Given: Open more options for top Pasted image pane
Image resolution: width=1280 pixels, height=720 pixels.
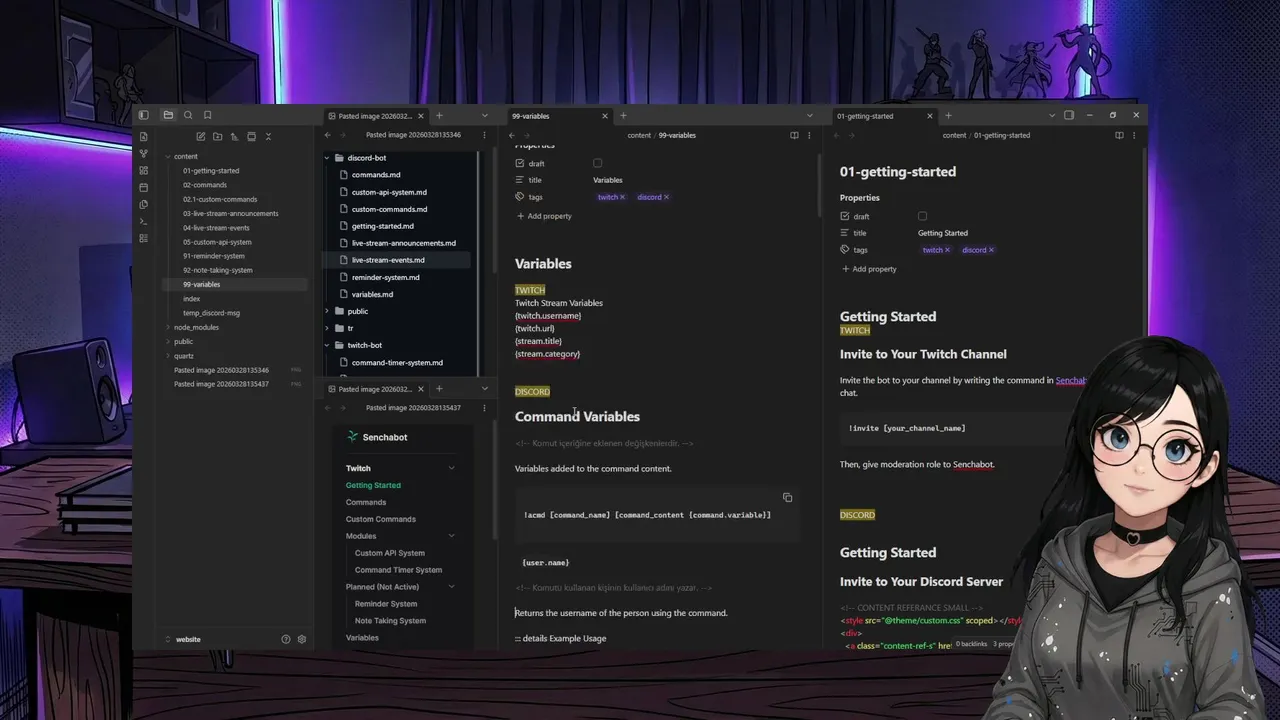Looking at the screenshot, I should 485,135.
